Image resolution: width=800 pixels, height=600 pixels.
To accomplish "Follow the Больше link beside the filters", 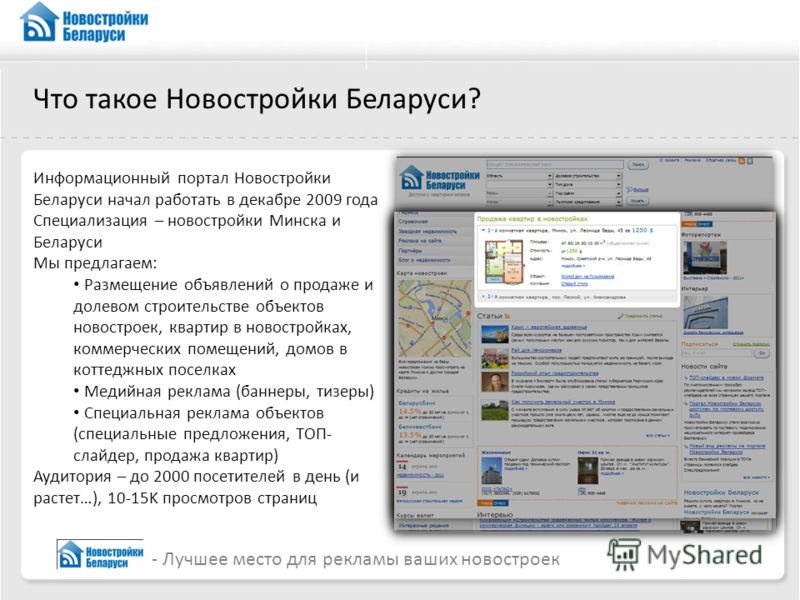I will (x=641, y=190).
